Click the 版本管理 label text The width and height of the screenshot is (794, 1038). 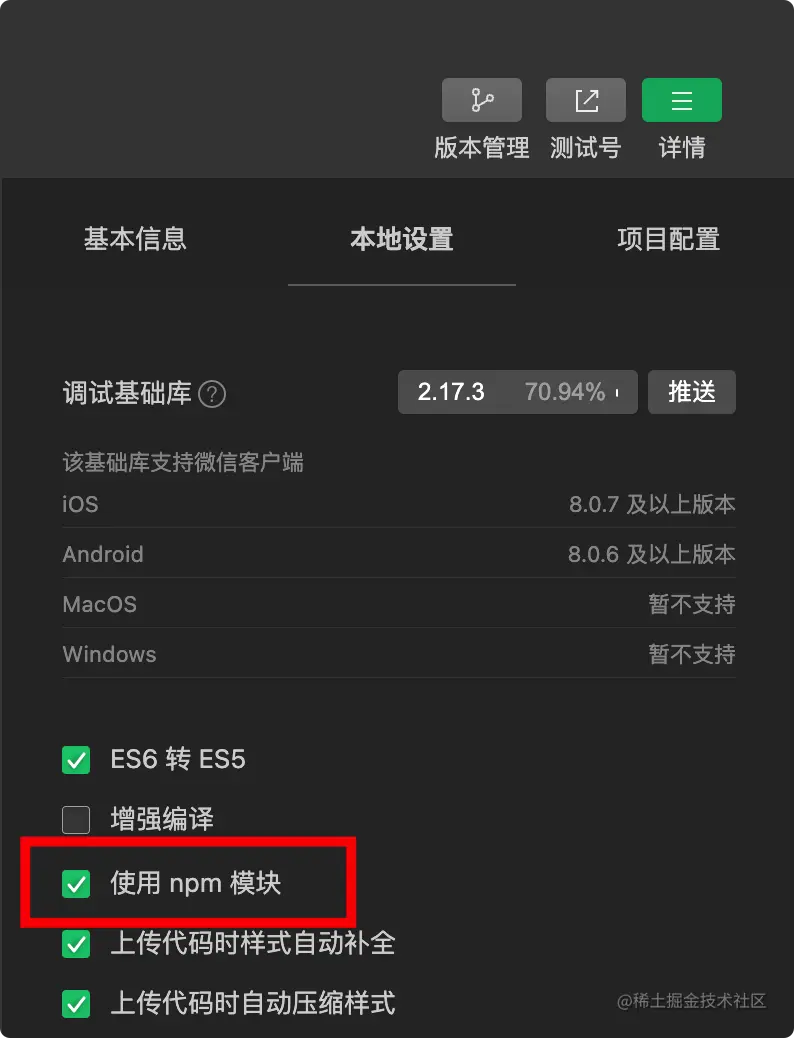click(481, 147)
